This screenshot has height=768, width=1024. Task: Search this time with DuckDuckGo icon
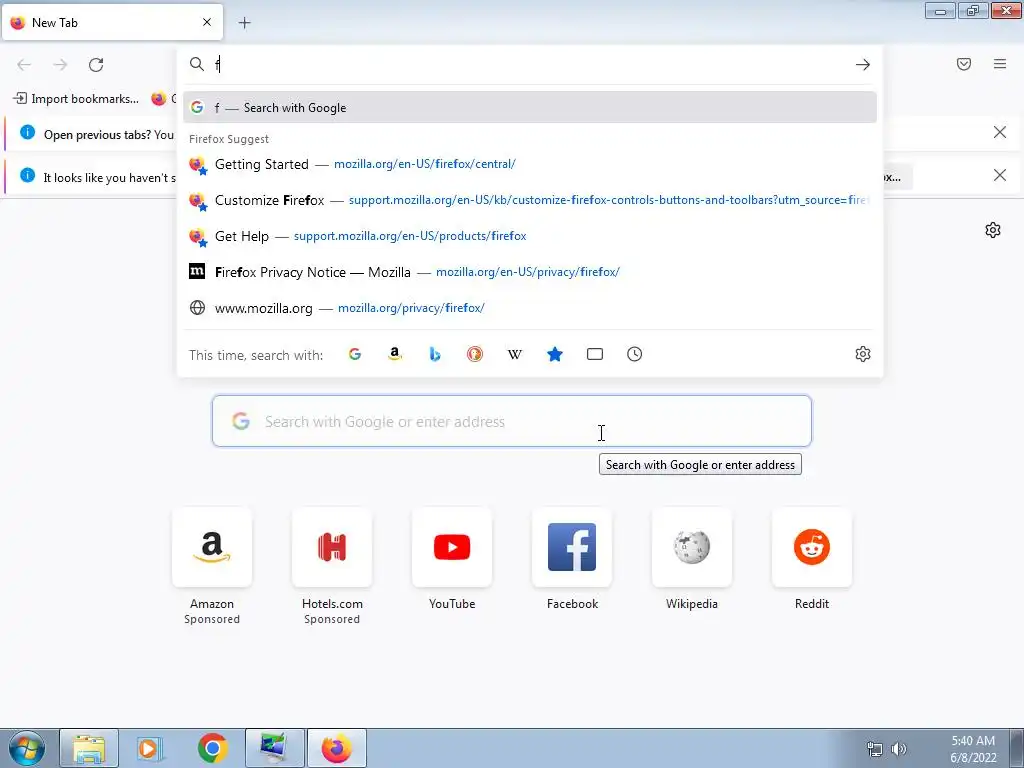475,354
